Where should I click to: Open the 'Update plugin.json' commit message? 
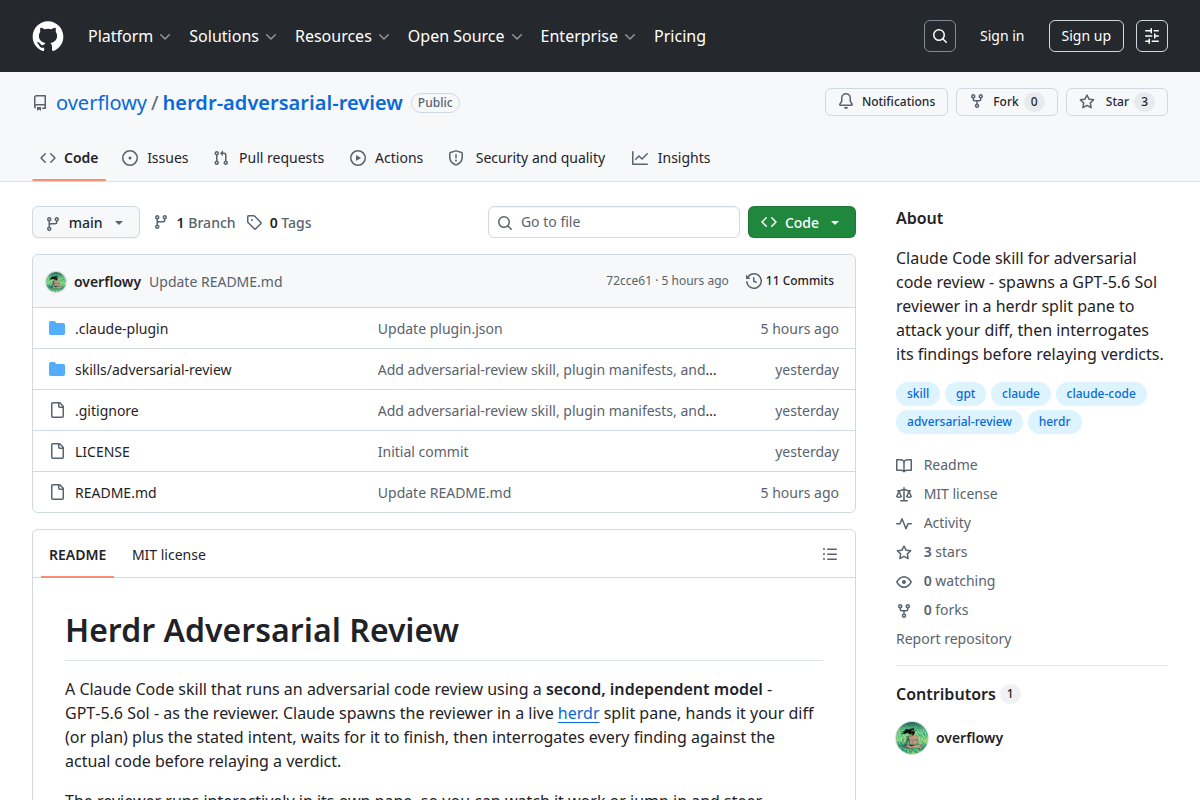click(440, 329)
